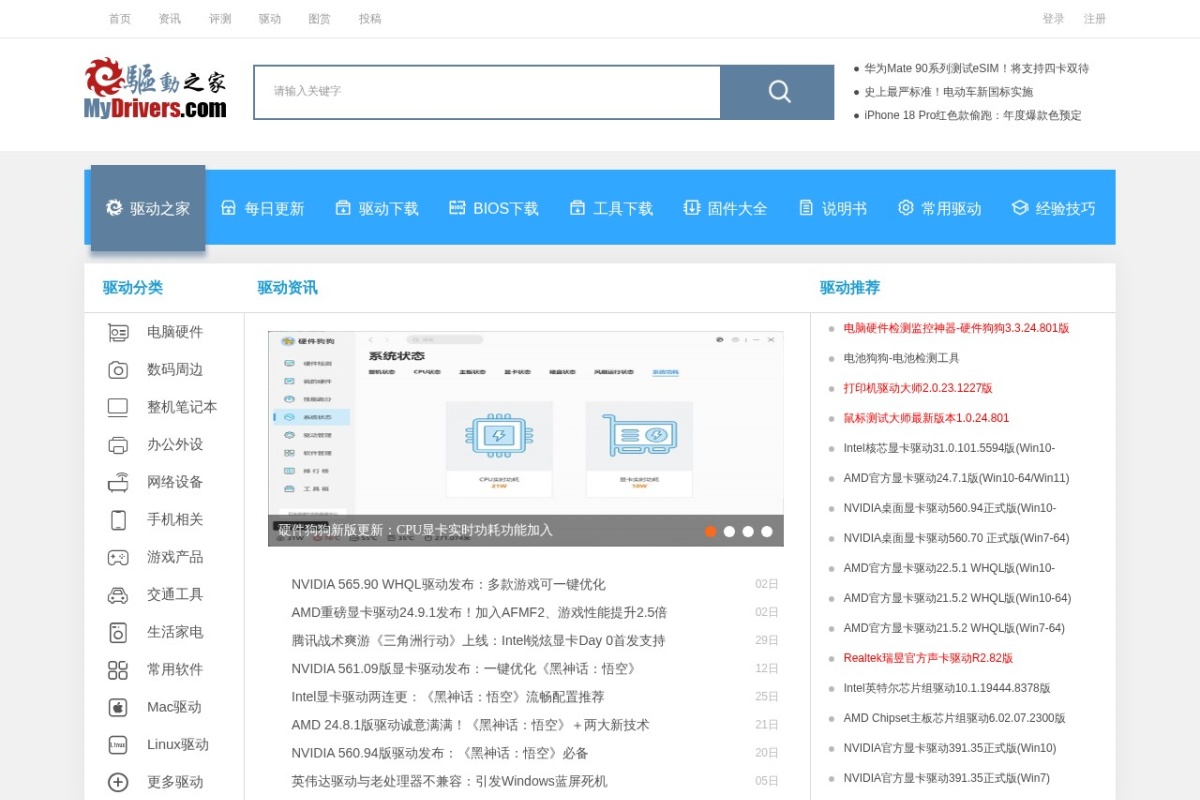Screen dimensions: 1200x800
Task: Open headline 史上最严标准 电动车新国标实施
Action: 949,92
